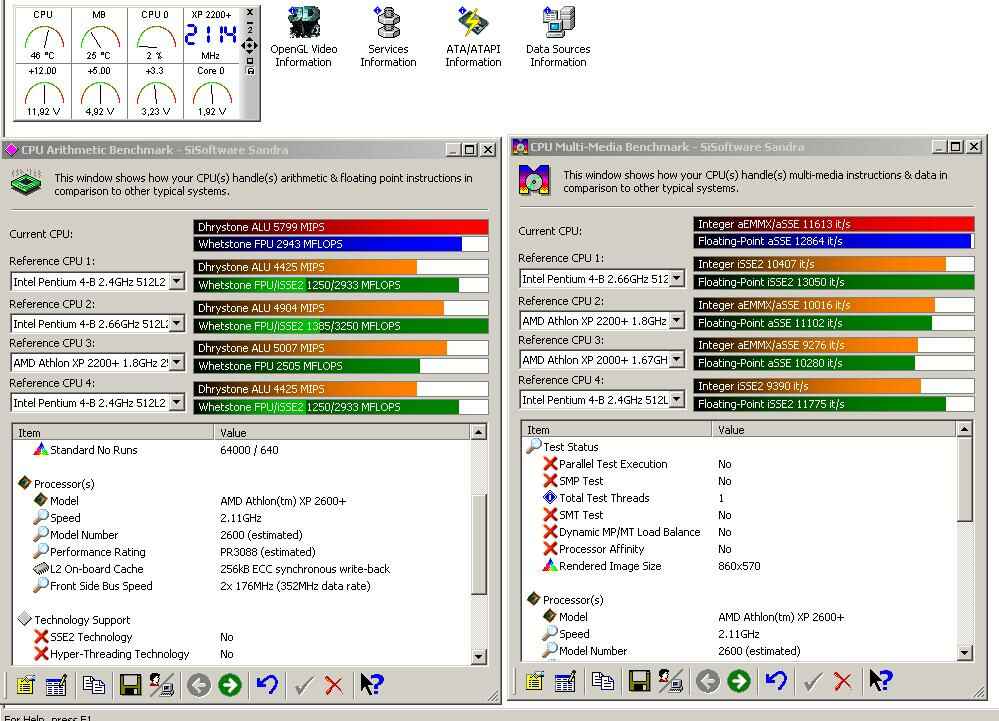
Task: Click the grey back arrow in Multi-Media Benchmark toolbar
Action: tap(708, 682)
